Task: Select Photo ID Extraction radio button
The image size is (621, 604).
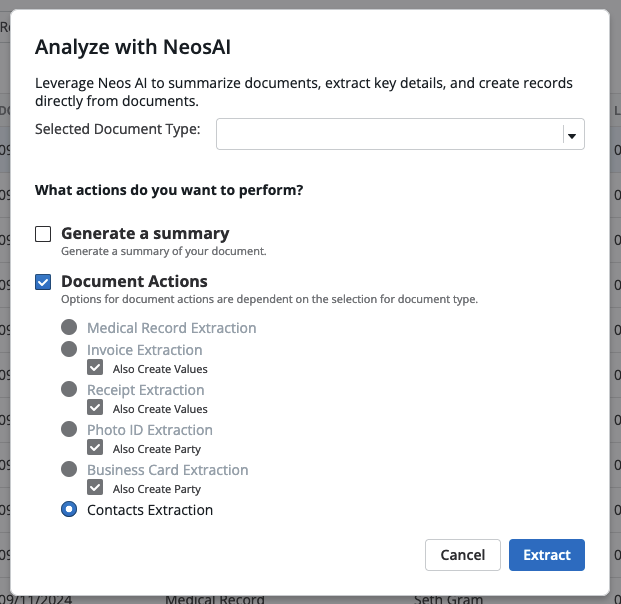Action: (69, 429)
